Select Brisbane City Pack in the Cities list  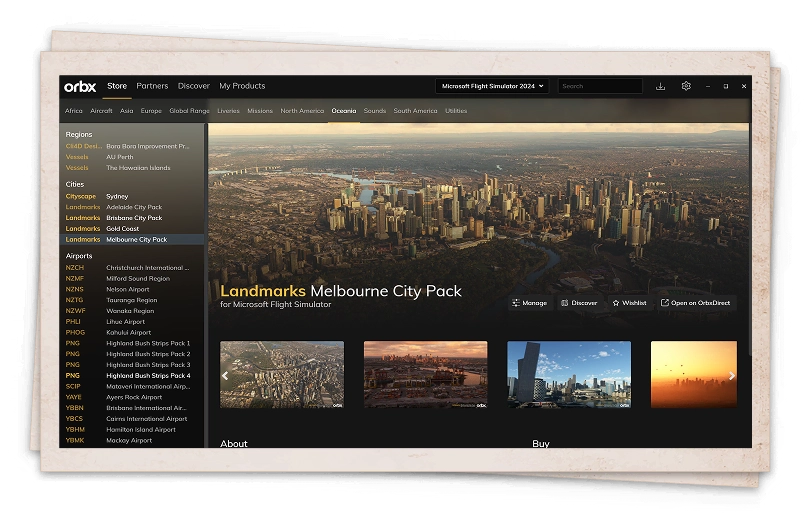133,218
